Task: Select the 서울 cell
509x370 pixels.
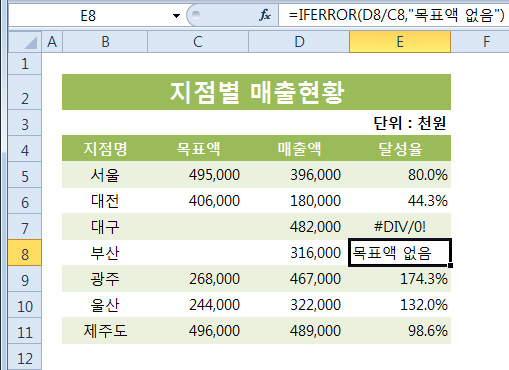Action: [105, 175]
